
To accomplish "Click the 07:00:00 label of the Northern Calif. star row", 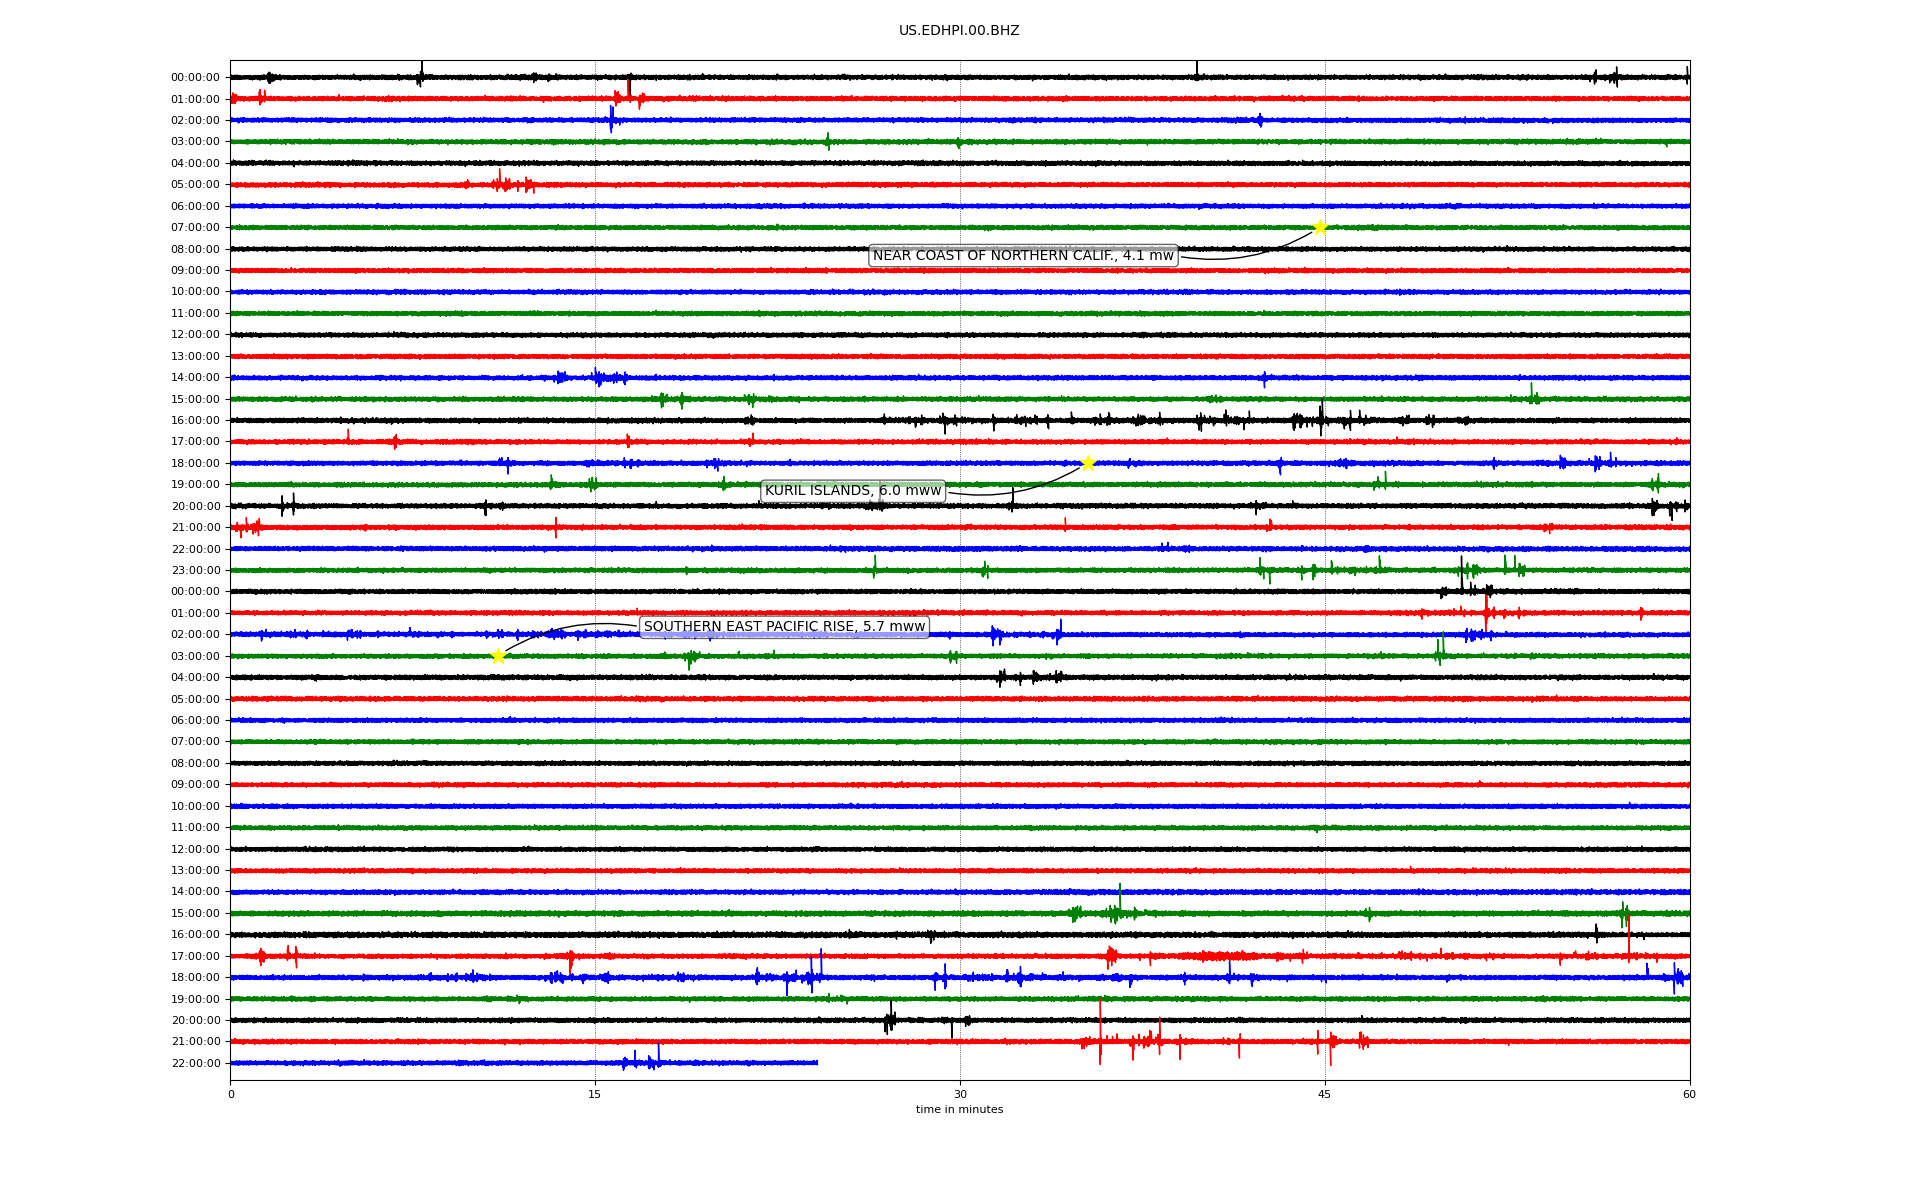I will click(x=195, y=227).
